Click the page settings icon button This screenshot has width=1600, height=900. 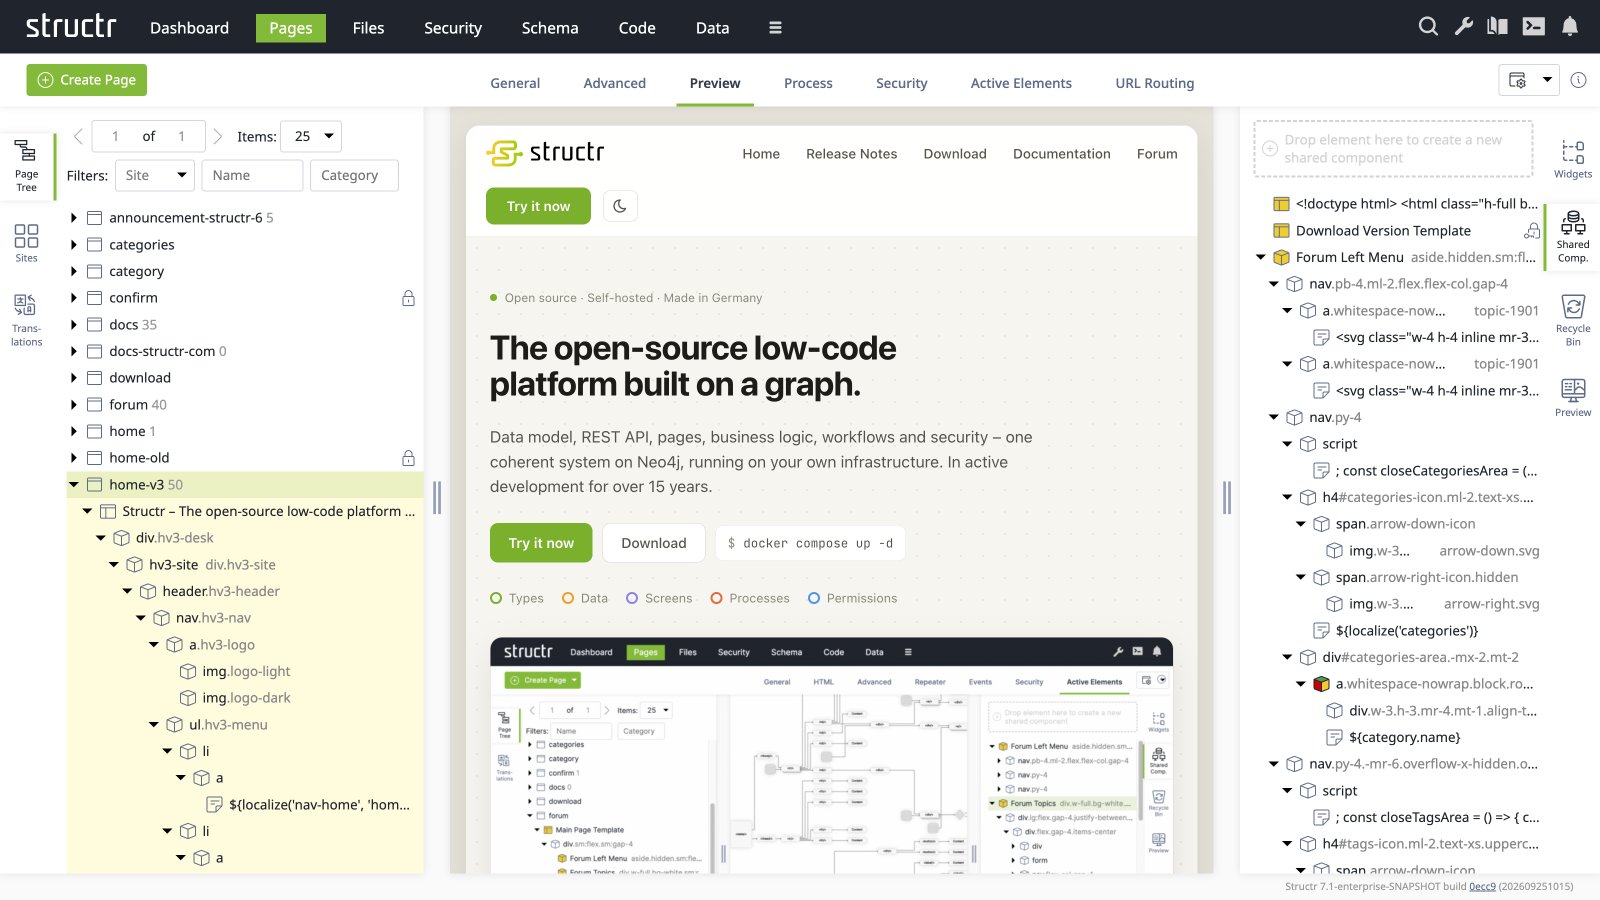pyautogui.click(x=1517, y=80)
